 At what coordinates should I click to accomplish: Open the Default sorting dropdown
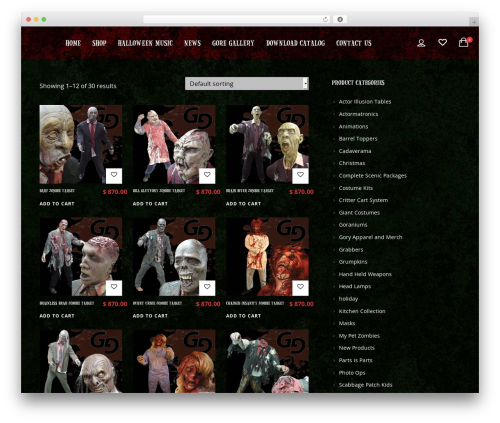coord(247,84)
